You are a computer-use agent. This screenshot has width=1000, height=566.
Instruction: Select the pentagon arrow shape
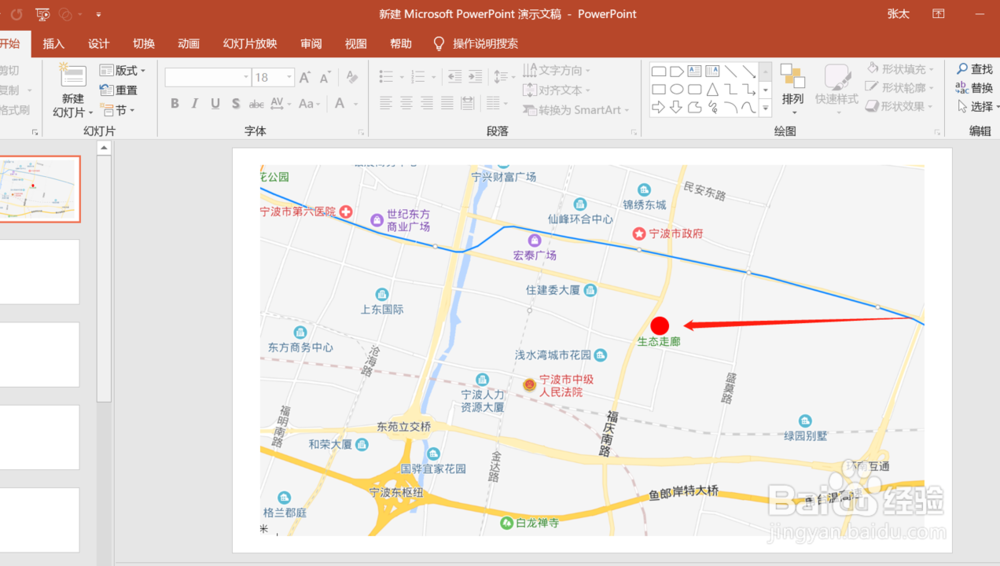677,71
